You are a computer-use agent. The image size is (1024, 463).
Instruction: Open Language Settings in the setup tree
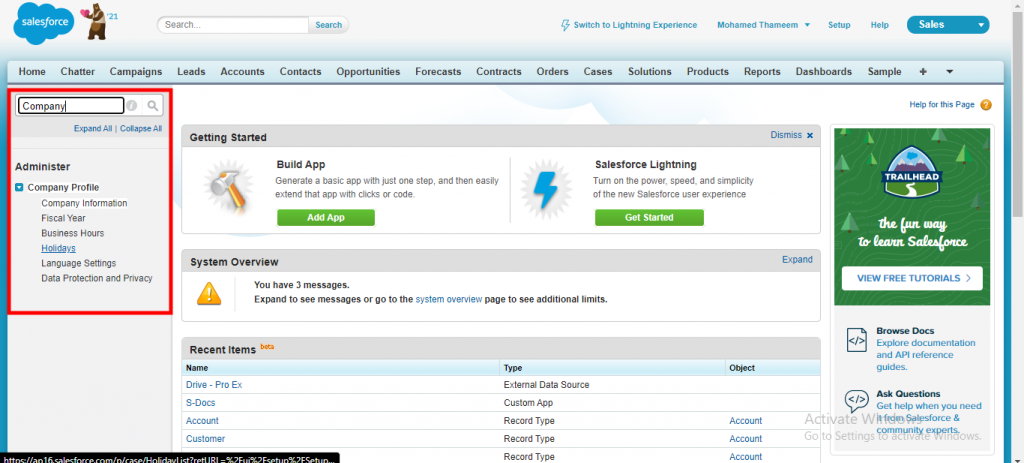click(x=78, y=263)
